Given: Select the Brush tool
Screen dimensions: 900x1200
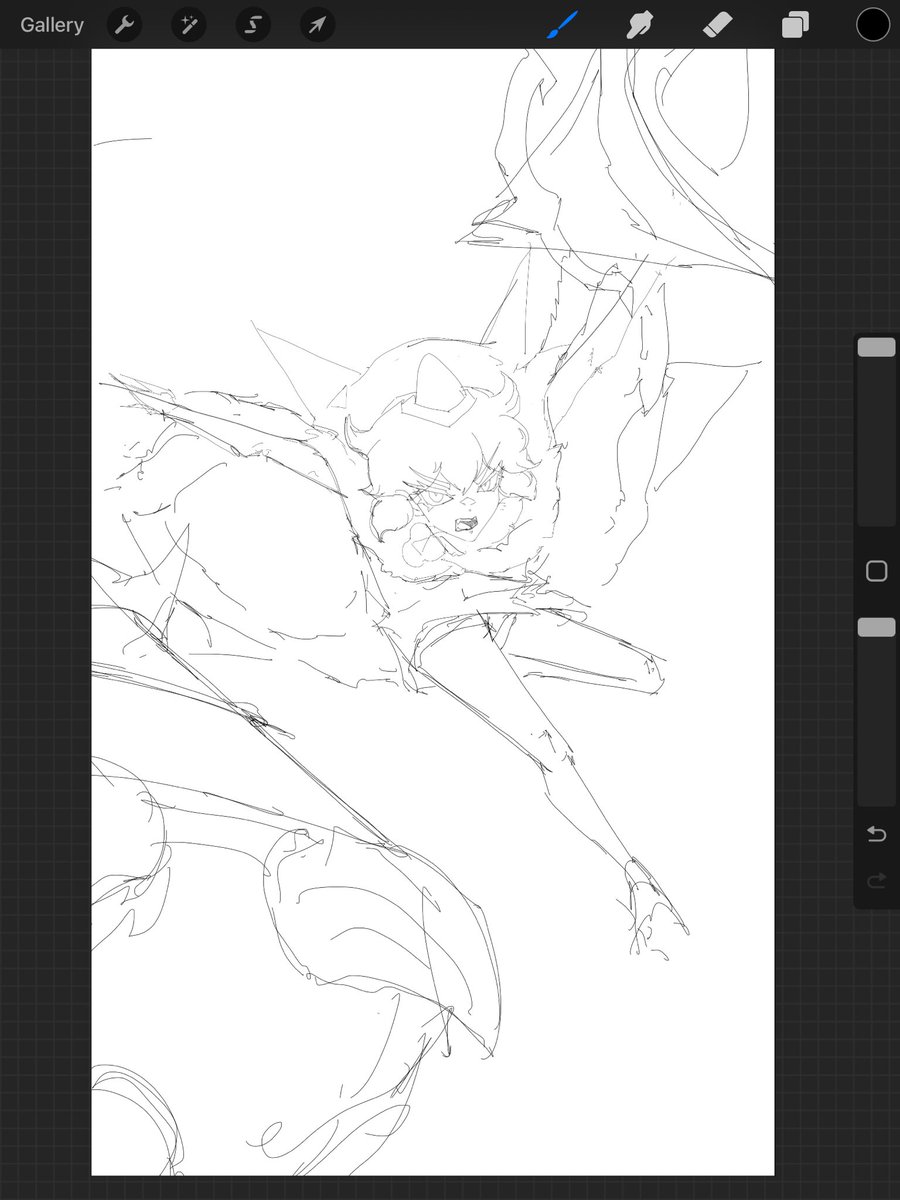Looking at the screenshot, I should tap(563, 25).
